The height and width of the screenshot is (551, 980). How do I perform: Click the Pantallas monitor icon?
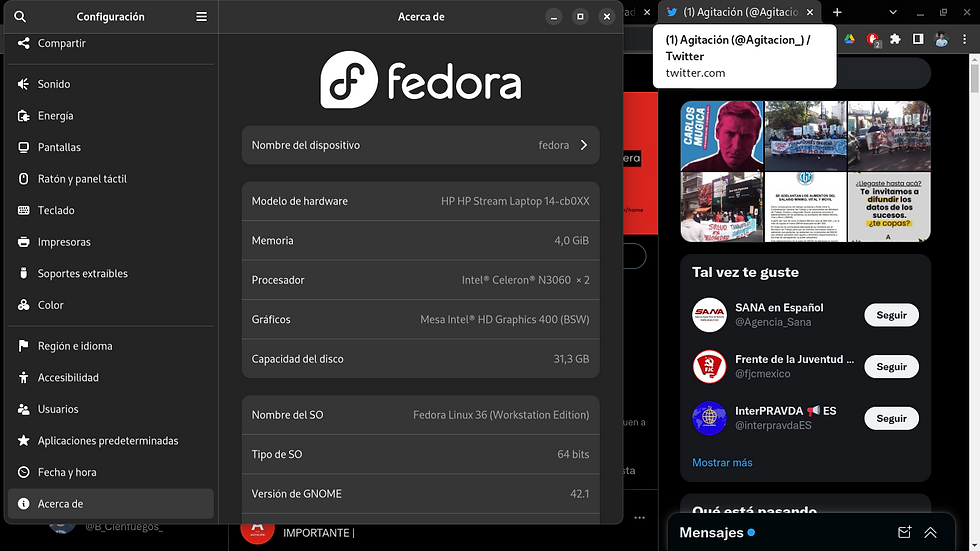23,147
